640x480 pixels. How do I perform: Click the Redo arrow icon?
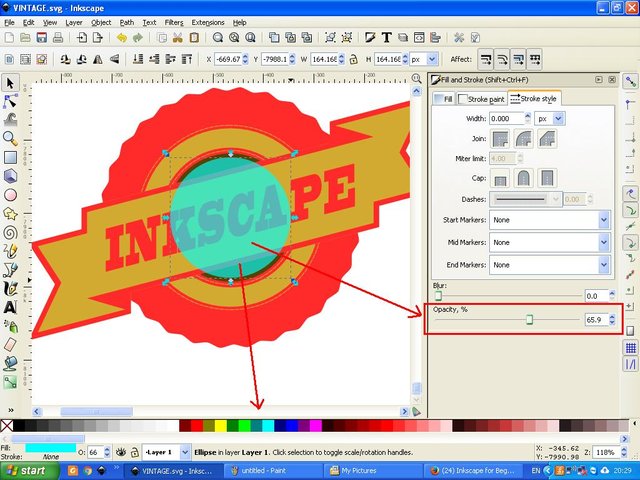point(138,38)
